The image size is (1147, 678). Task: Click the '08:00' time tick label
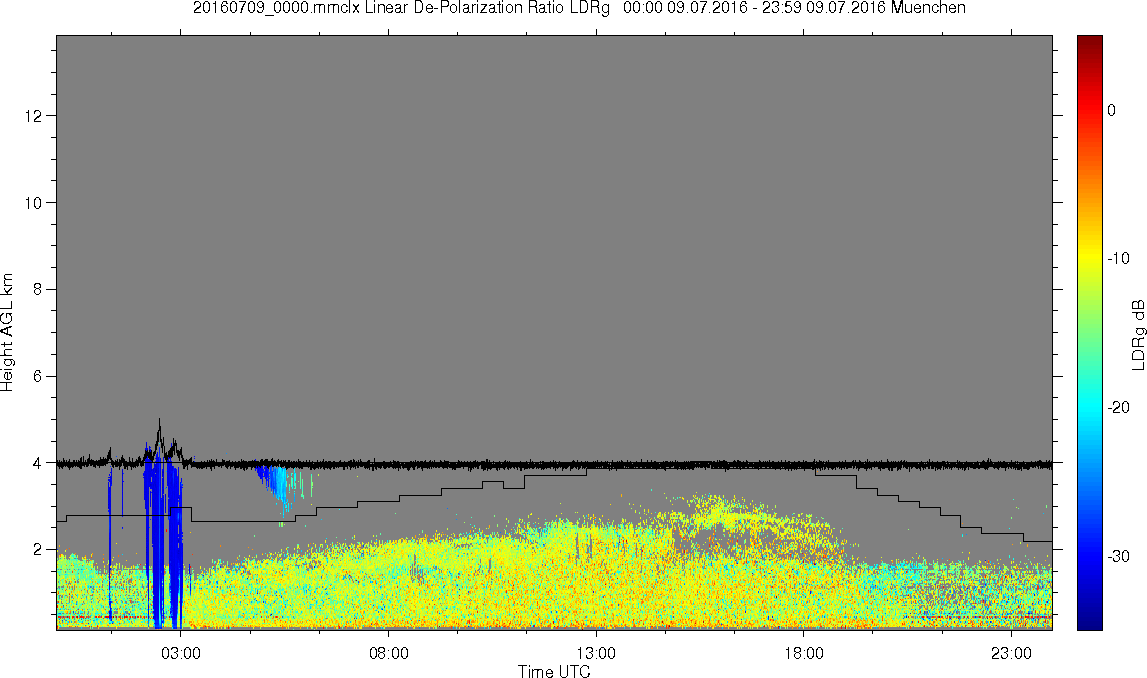[x=388, y=653]
